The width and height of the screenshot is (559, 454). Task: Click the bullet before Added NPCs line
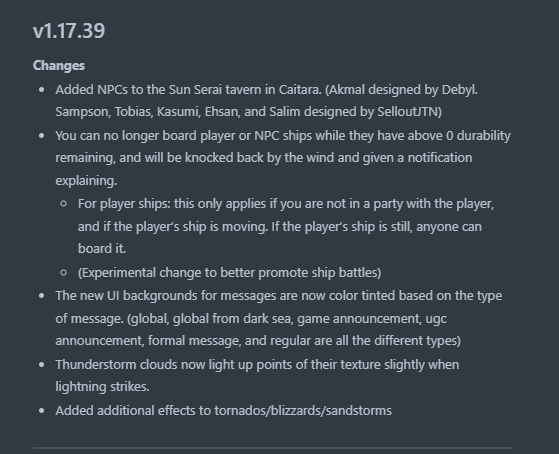click(42, 90)
